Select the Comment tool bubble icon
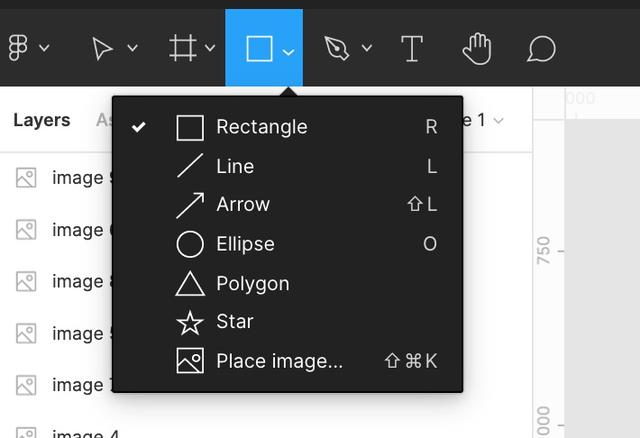 click(x=541, y=48)
